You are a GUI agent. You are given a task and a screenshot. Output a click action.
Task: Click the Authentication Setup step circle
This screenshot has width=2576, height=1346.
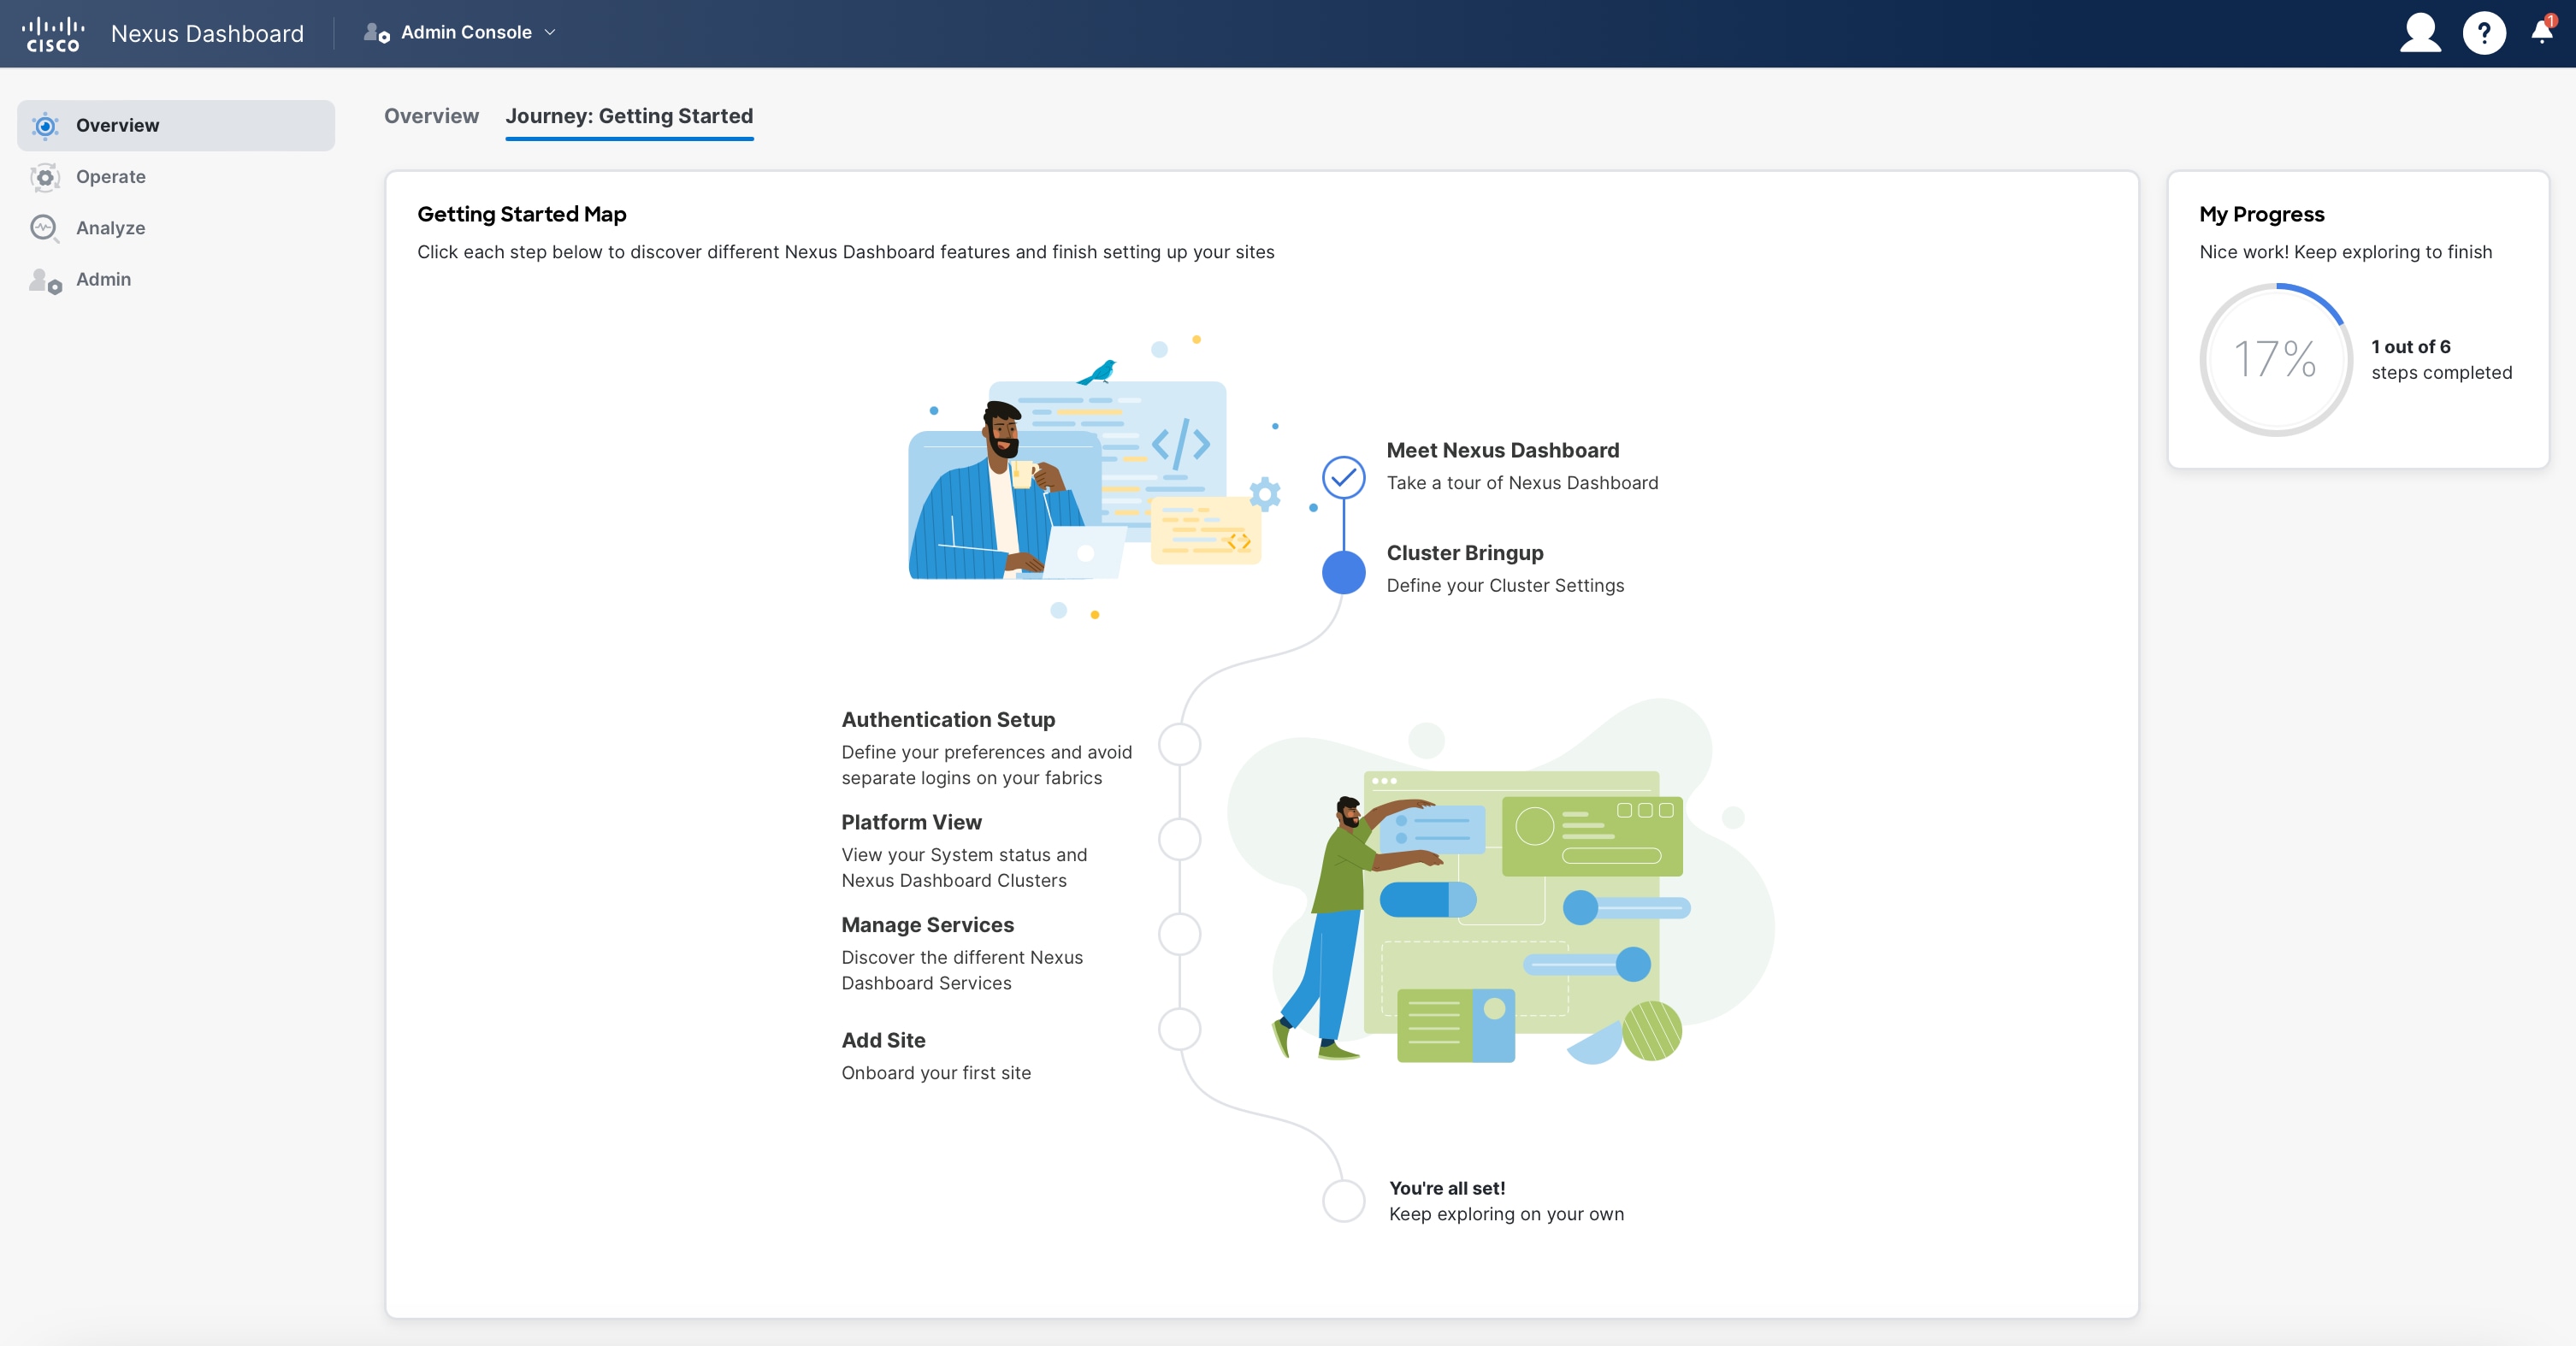click(x=1179, y=744)
